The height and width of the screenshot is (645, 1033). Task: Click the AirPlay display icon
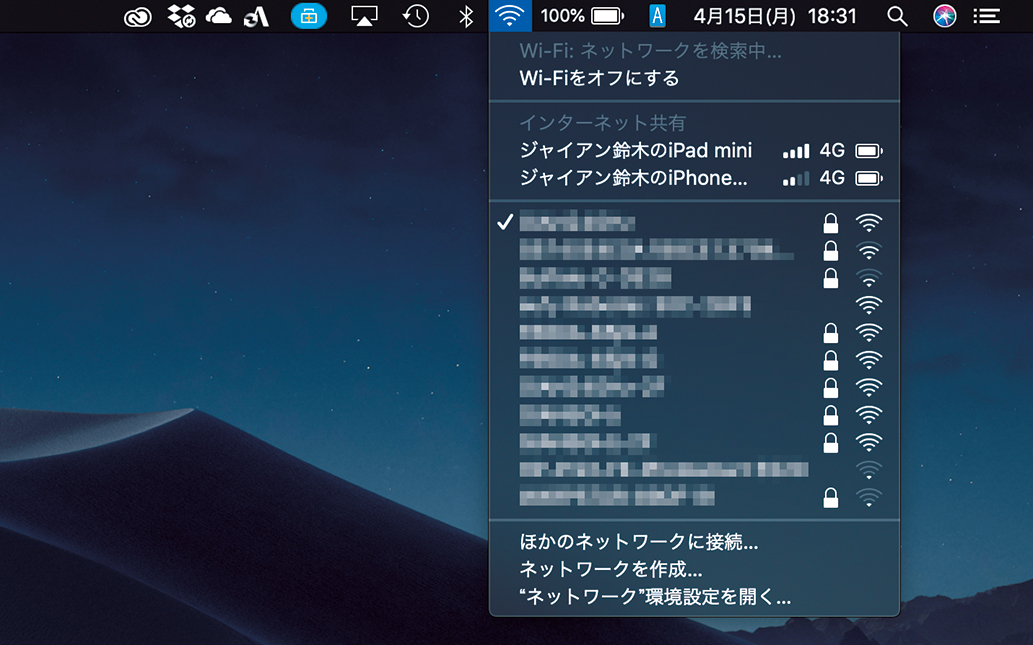click(x=365, y=16)
